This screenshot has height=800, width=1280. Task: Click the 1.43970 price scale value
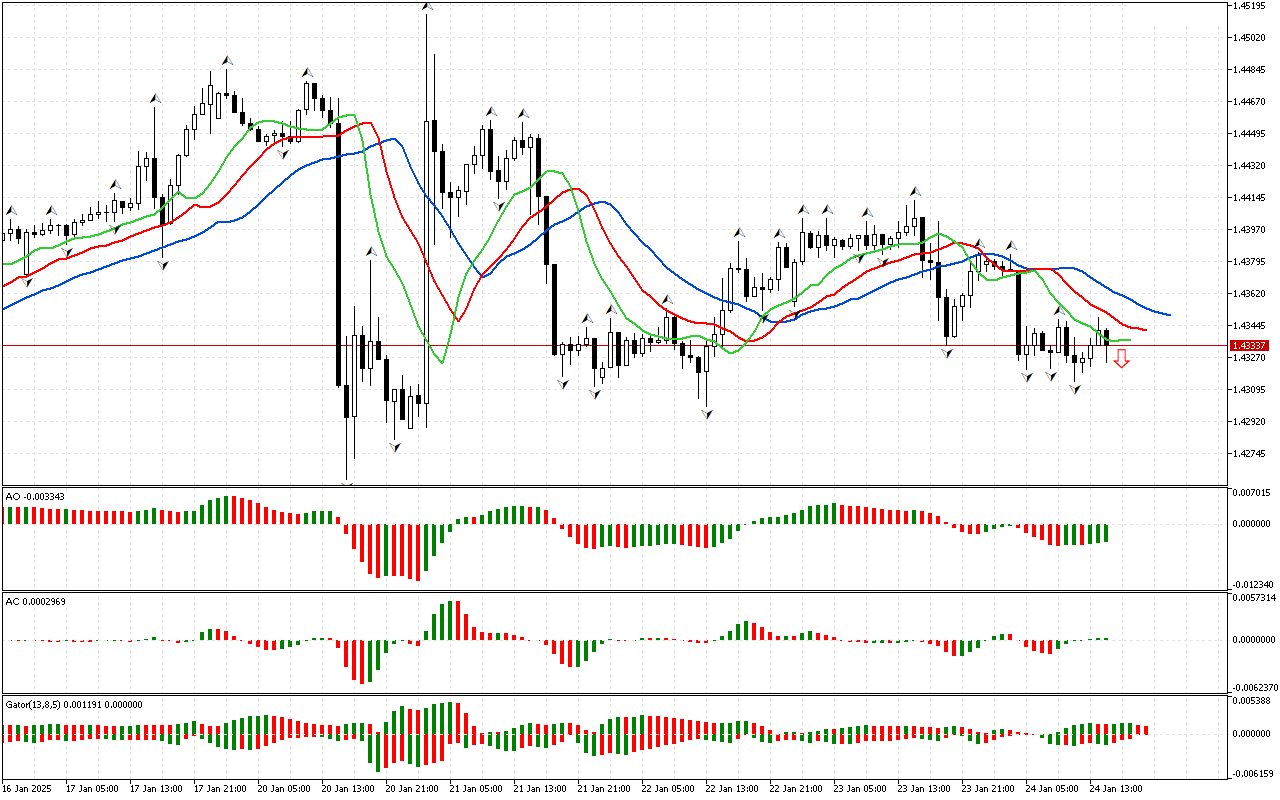tap(1251, 230)
